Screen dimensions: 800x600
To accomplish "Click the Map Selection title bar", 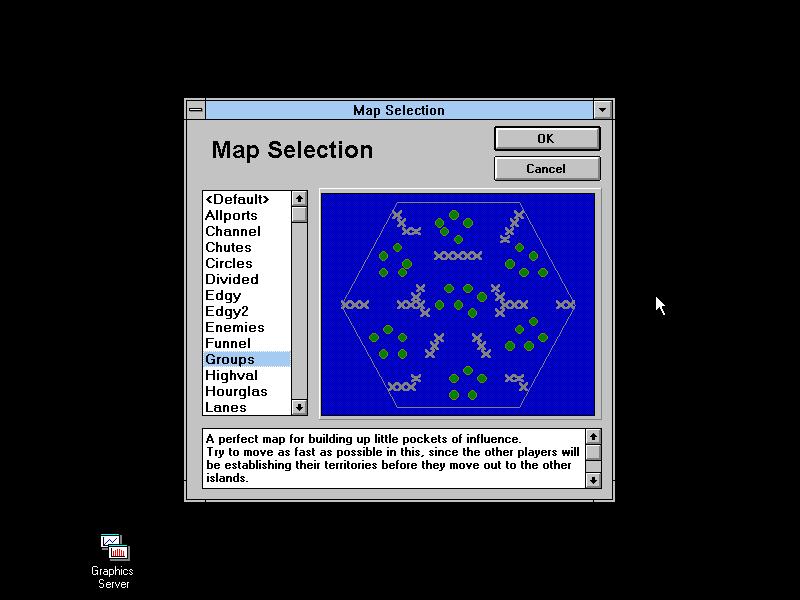I will point(399,110).
